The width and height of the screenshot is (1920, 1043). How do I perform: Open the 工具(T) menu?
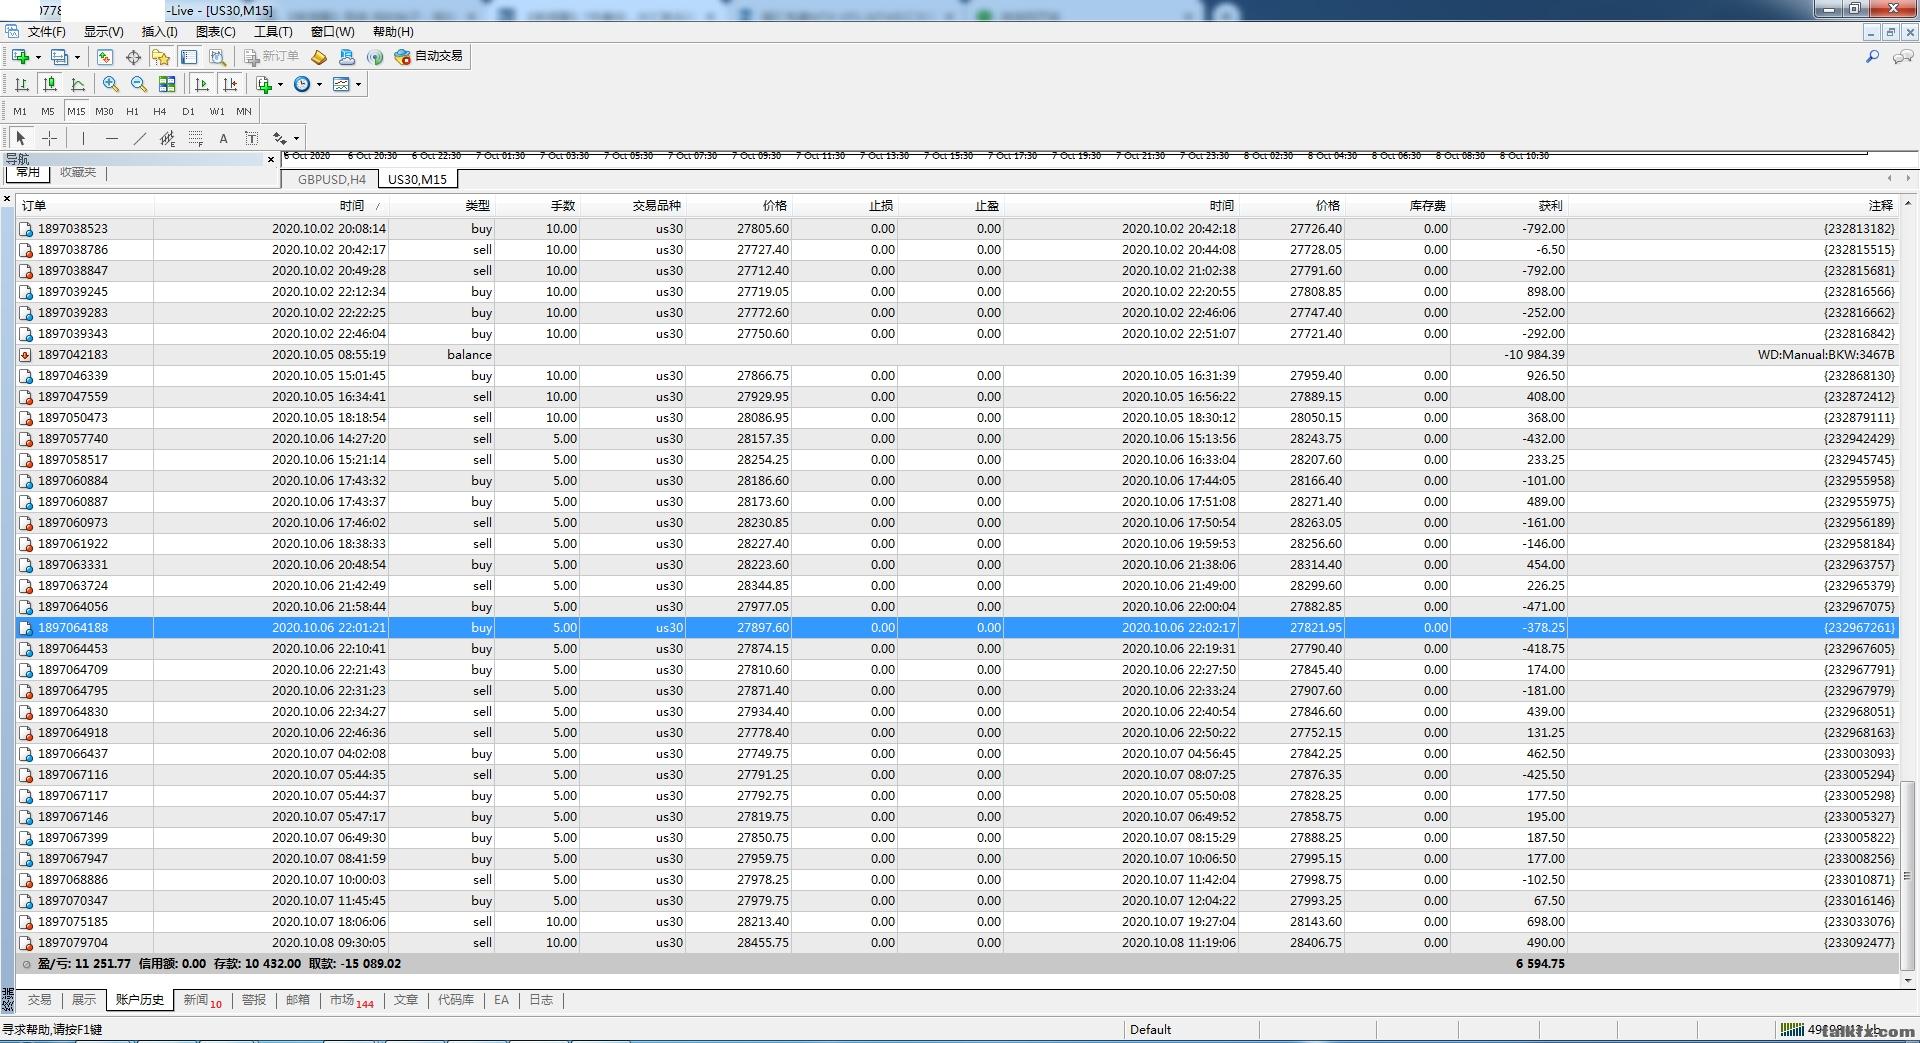tap(273, 32)
